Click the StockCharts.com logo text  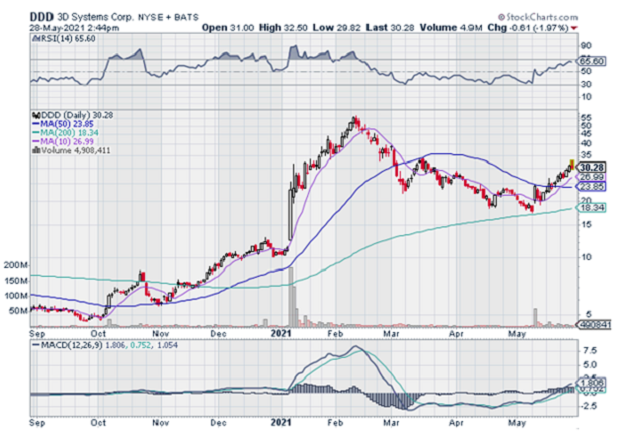point(538,17)
